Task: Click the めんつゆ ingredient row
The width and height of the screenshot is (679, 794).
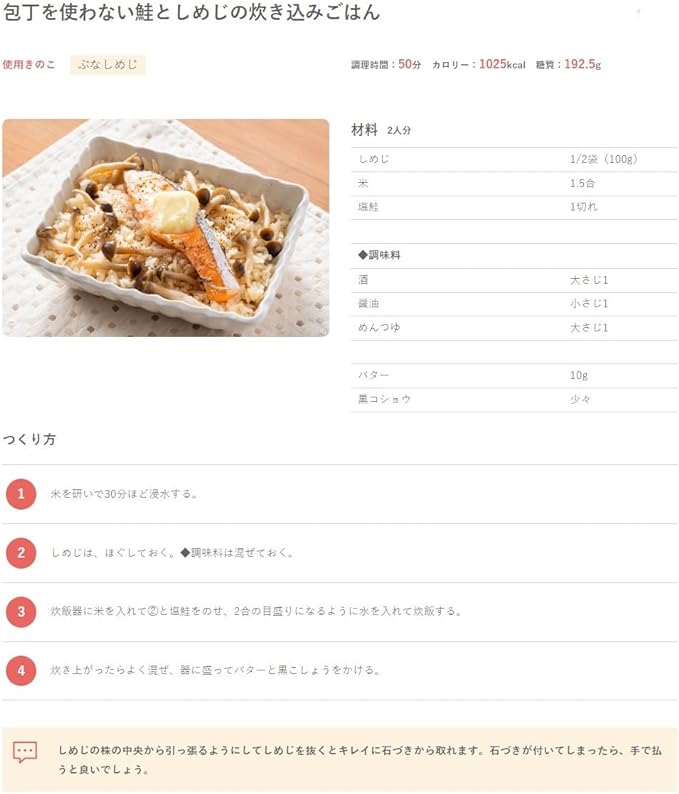Action: pos(514,328)
